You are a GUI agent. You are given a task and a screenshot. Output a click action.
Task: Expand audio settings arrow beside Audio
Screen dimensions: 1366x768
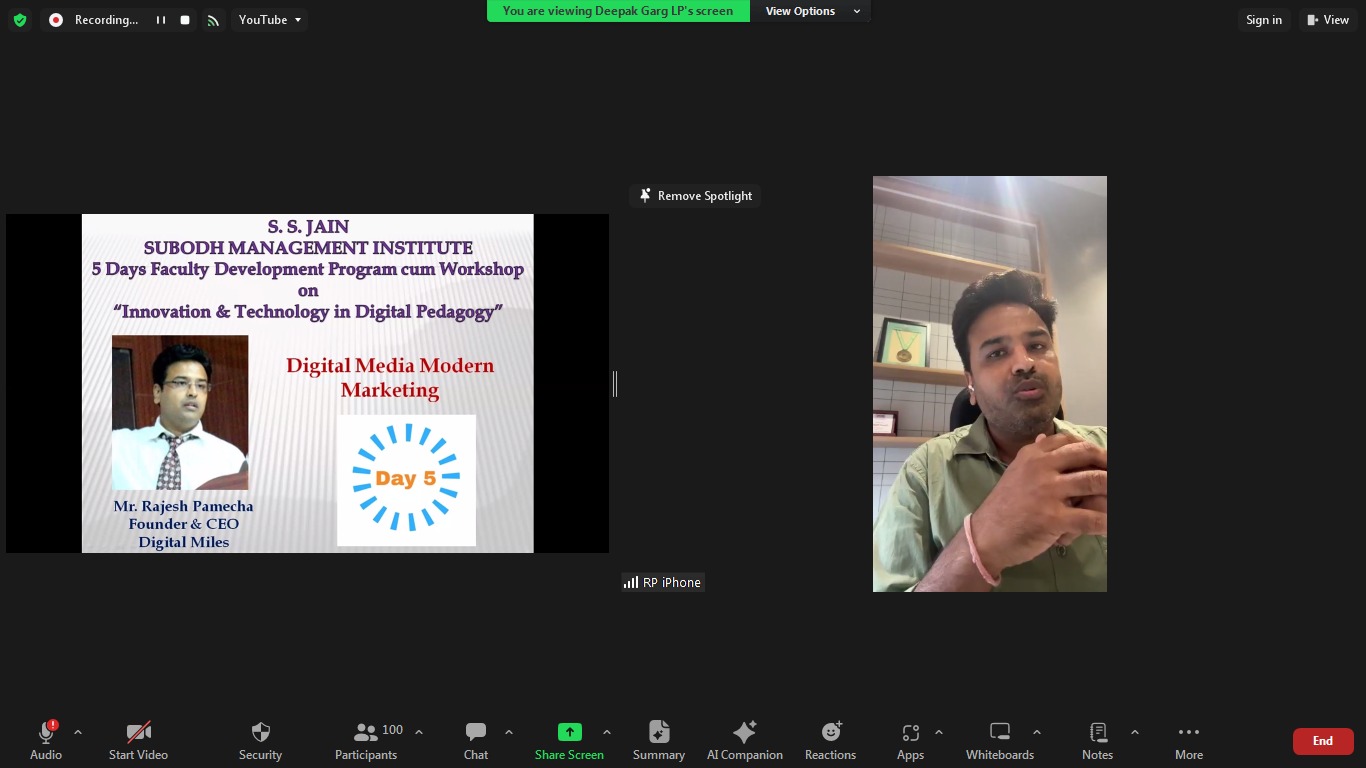point(78,732)
